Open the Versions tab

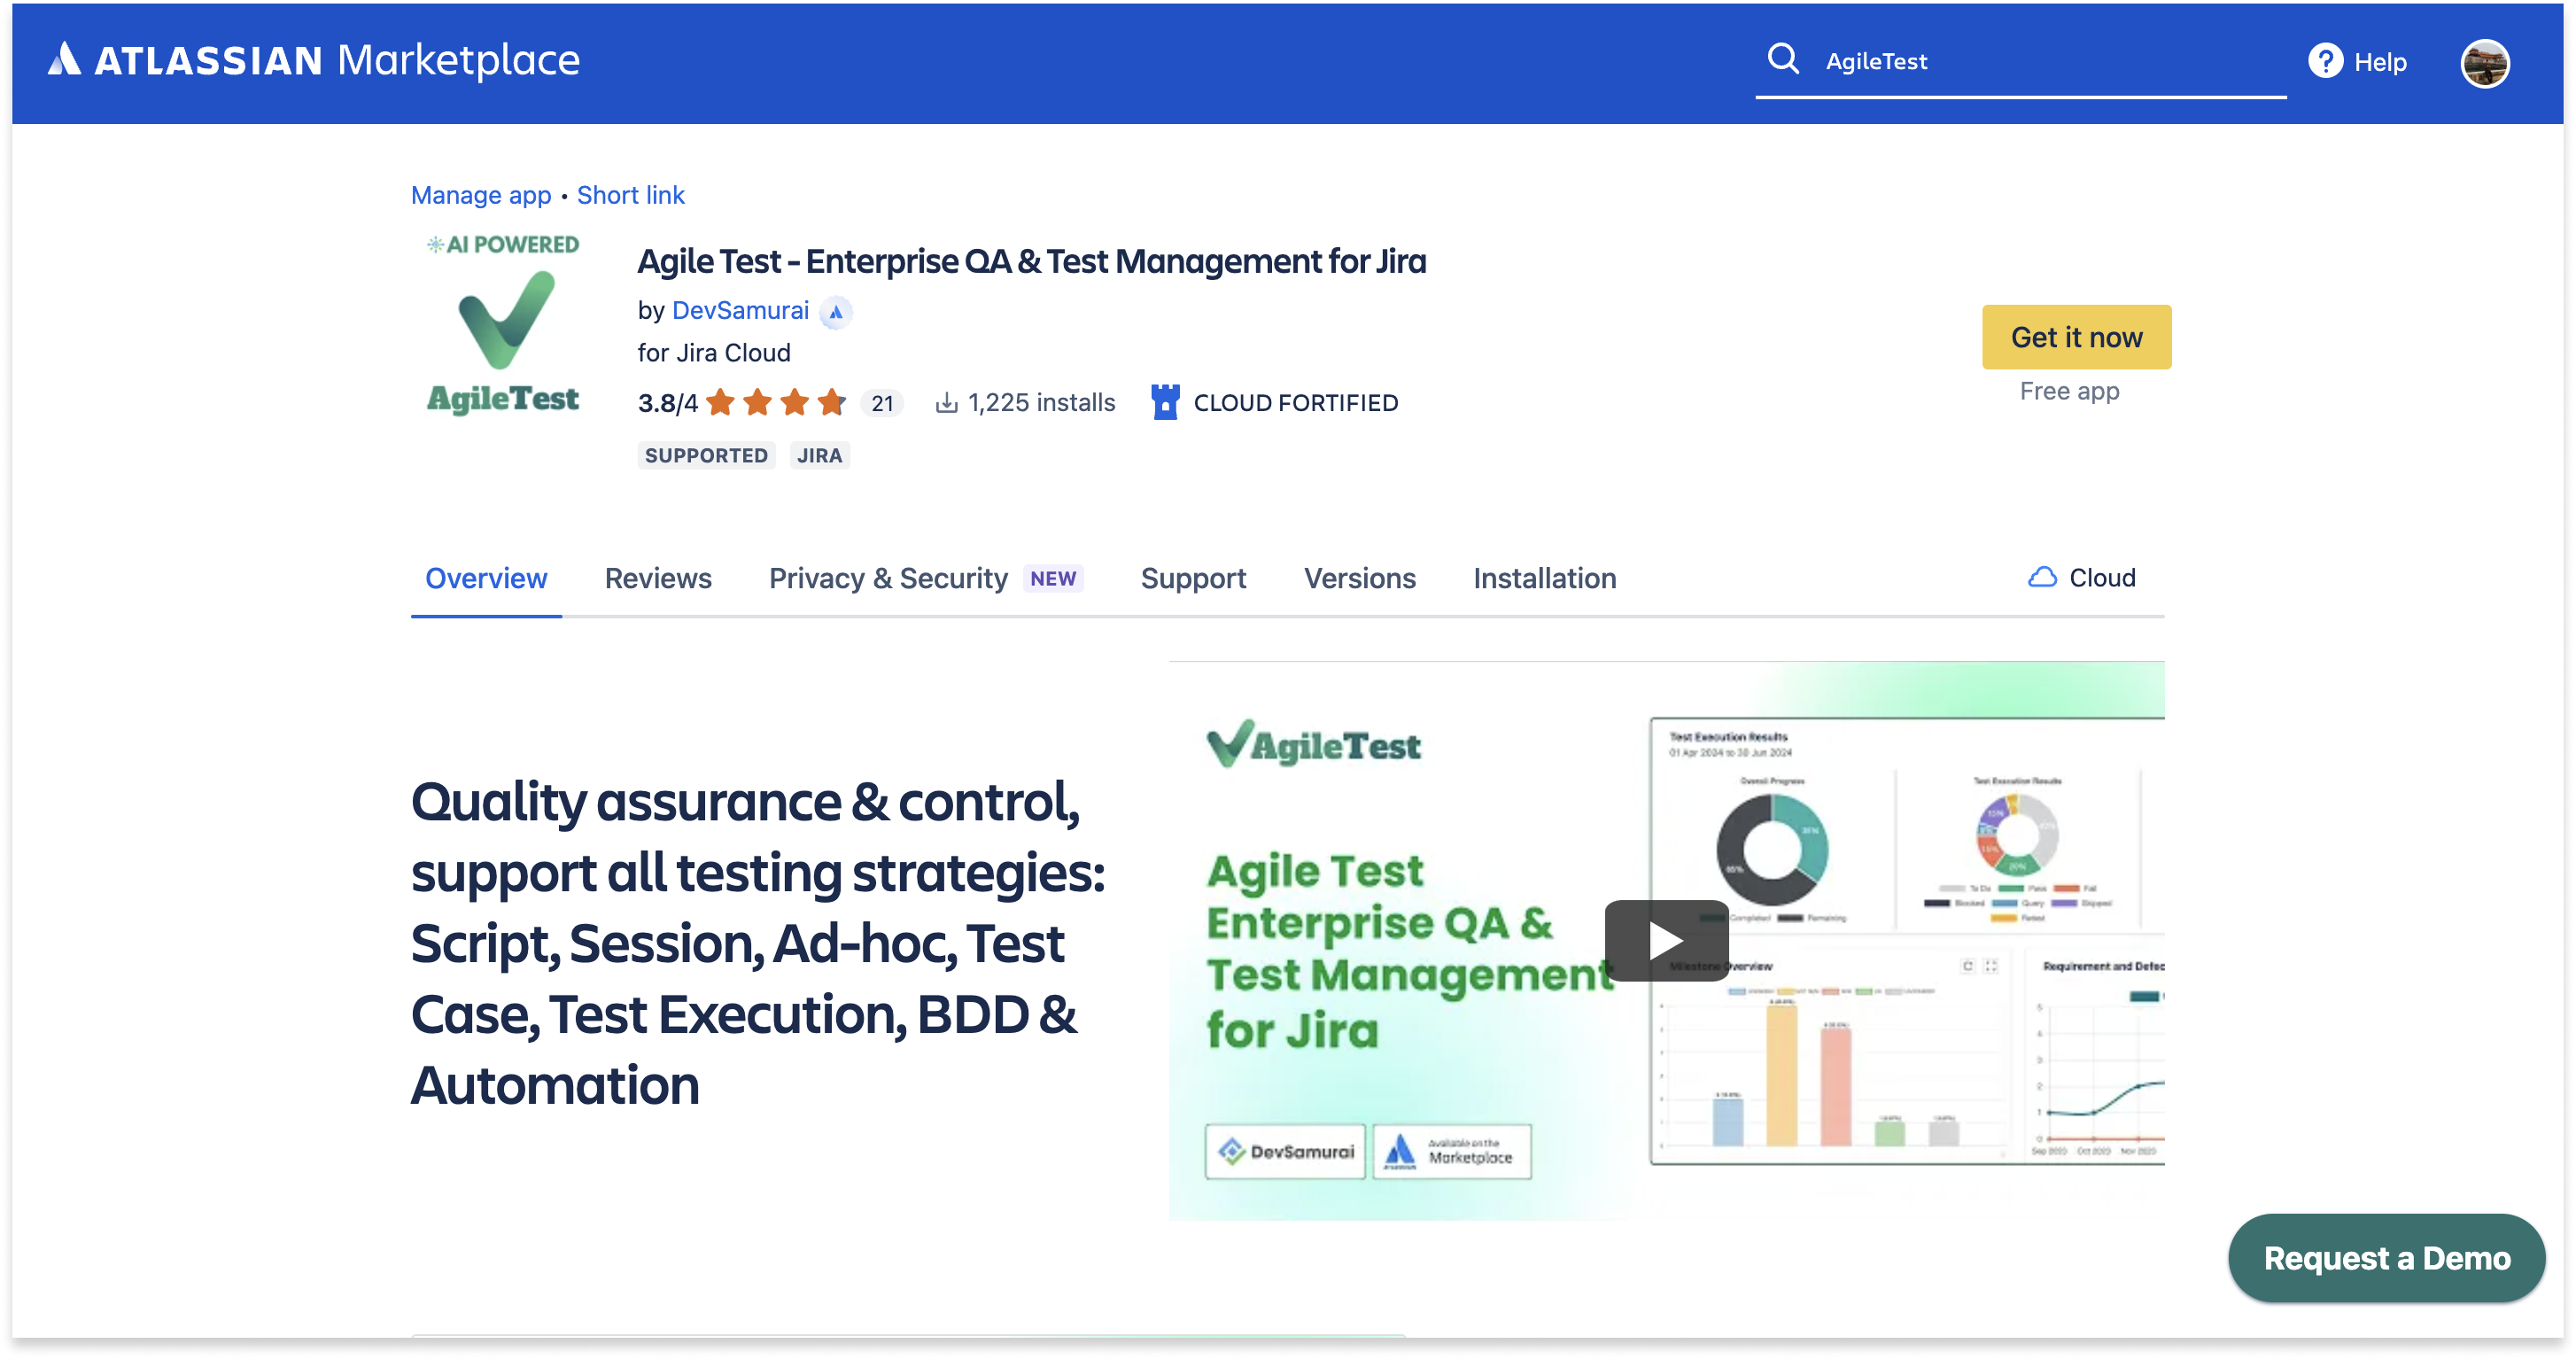pyautogui.click(x=1359, y=578)
